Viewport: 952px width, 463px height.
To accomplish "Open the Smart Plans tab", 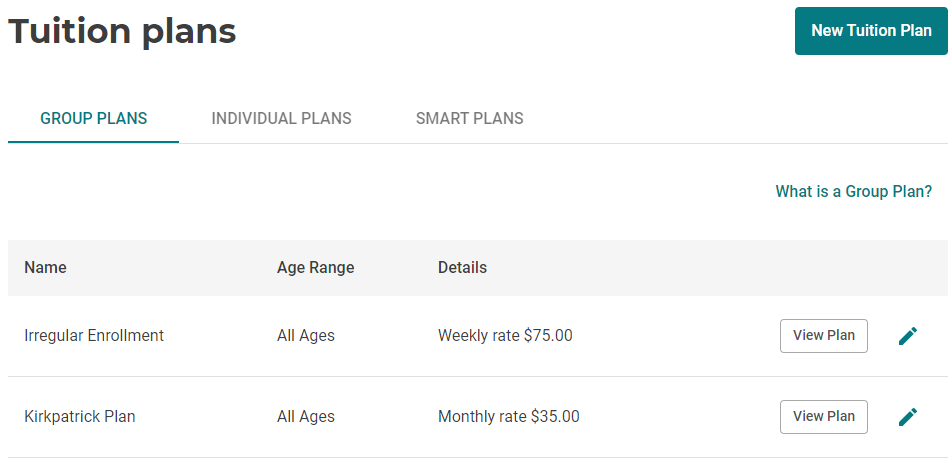I will coord(469,118).
